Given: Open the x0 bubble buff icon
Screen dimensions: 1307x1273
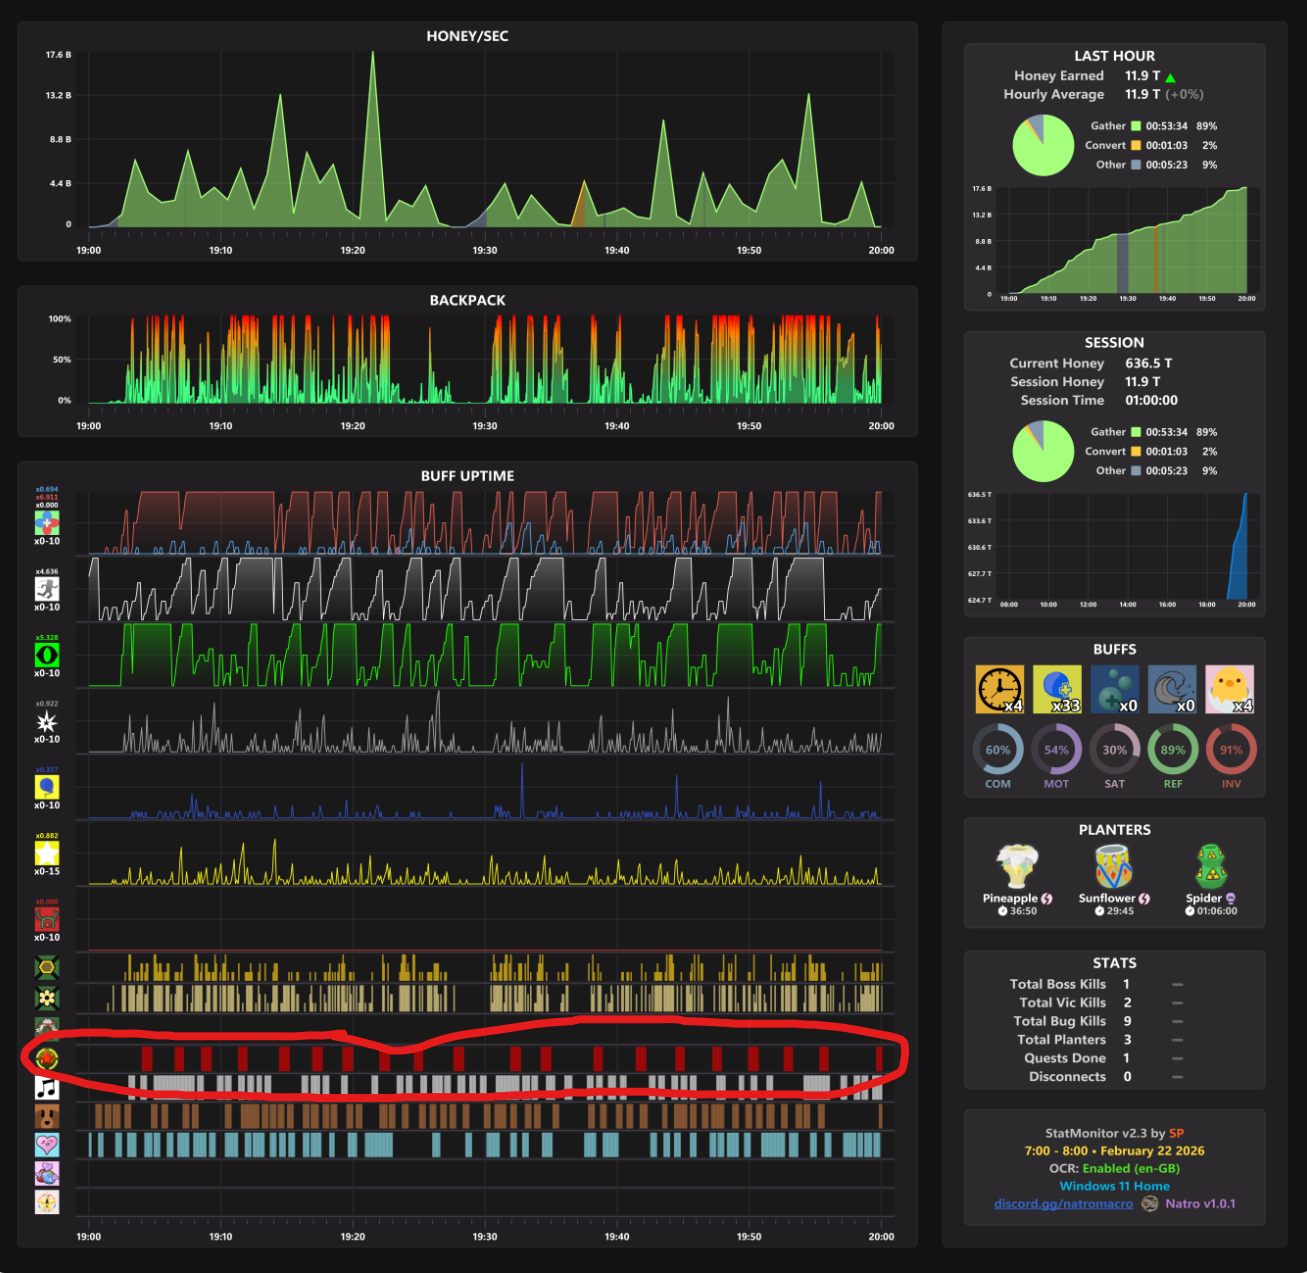Looking at the screenshot, I should tap(1114, 689).
